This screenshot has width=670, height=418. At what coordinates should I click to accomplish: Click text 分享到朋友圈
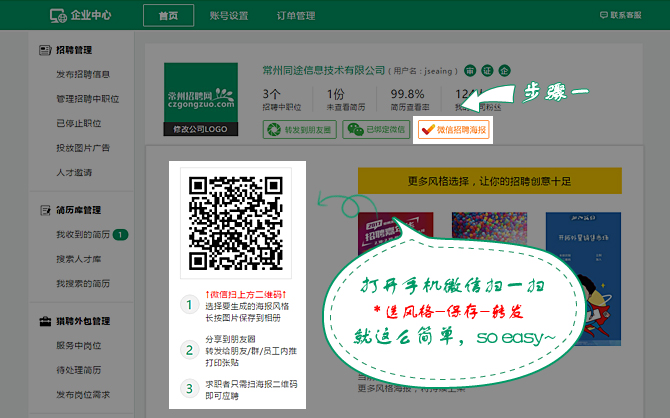click(x=230, y=339)
